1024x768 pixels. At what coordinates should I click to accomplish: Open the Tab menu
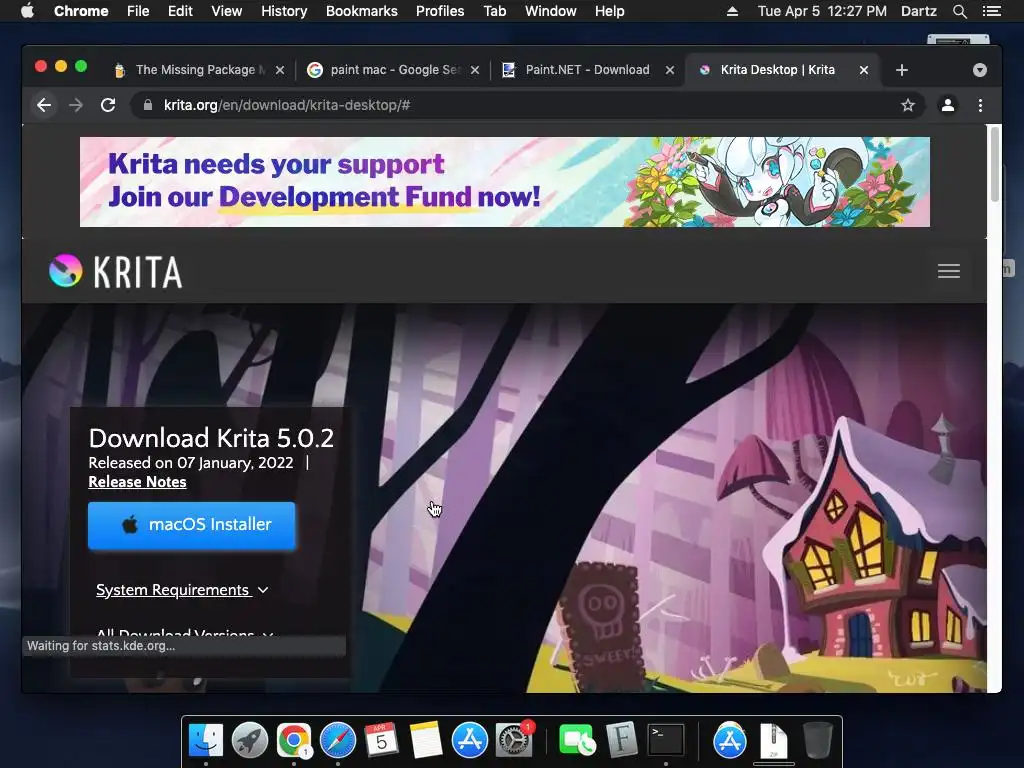coord(495,11)
